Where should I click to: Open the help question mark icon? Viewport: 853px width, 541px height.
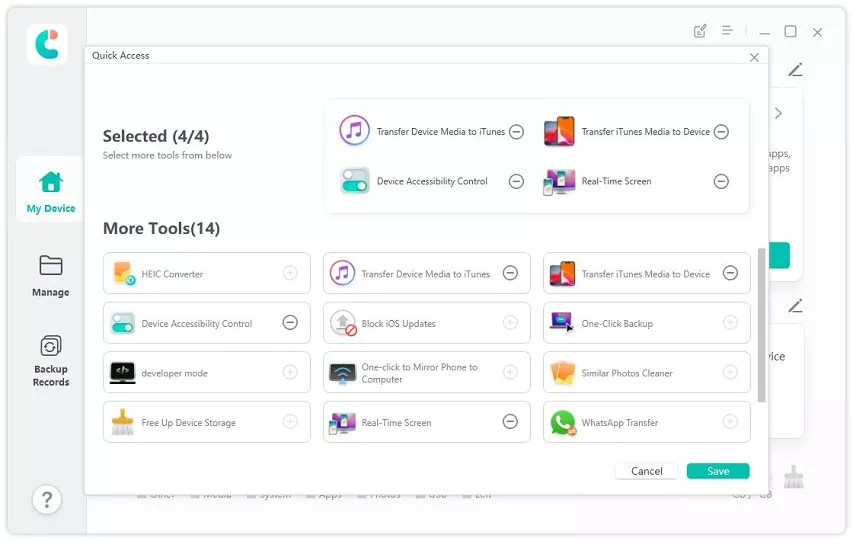click(x=46, y=499)
